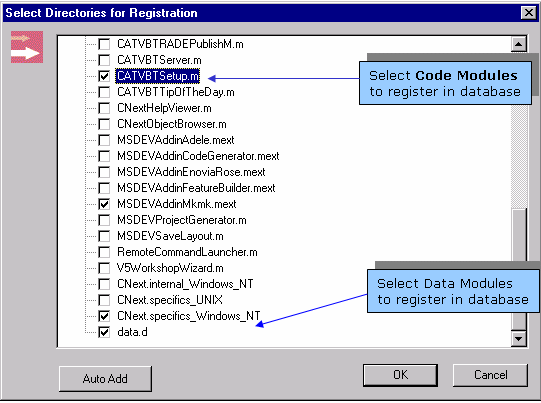This screenshot has width=541, height=403.
Task: Uncheck the MSDEVAddinMkmk.mext checkbox
Action: 104,204
